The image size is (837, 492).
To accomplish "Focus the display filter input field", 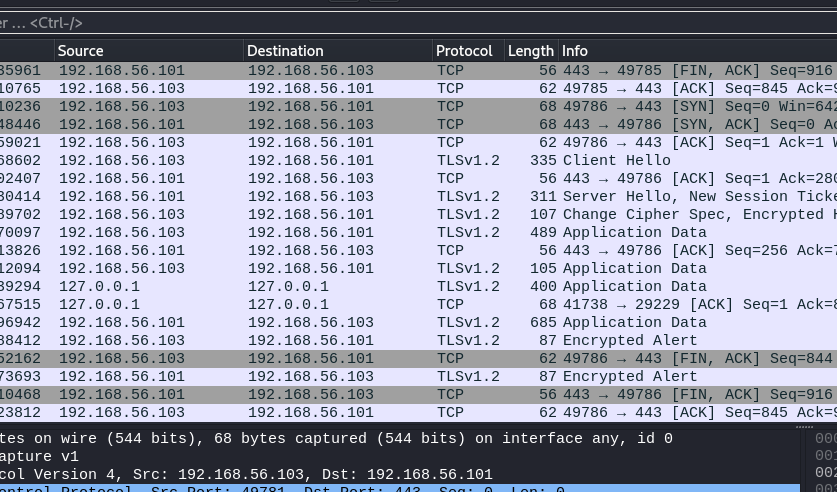I will pos(418,23).
